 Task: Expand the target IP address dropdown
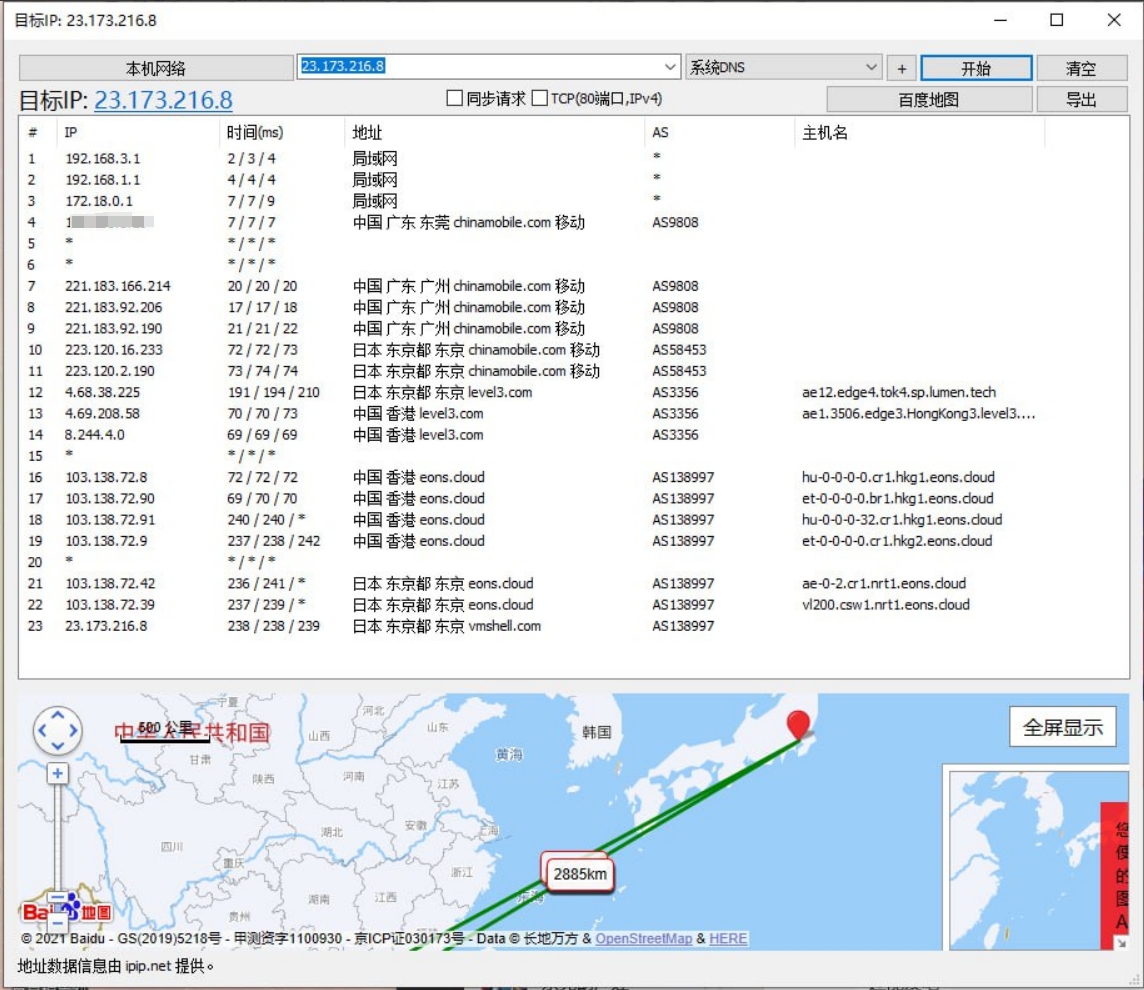(x=671, y=67)
